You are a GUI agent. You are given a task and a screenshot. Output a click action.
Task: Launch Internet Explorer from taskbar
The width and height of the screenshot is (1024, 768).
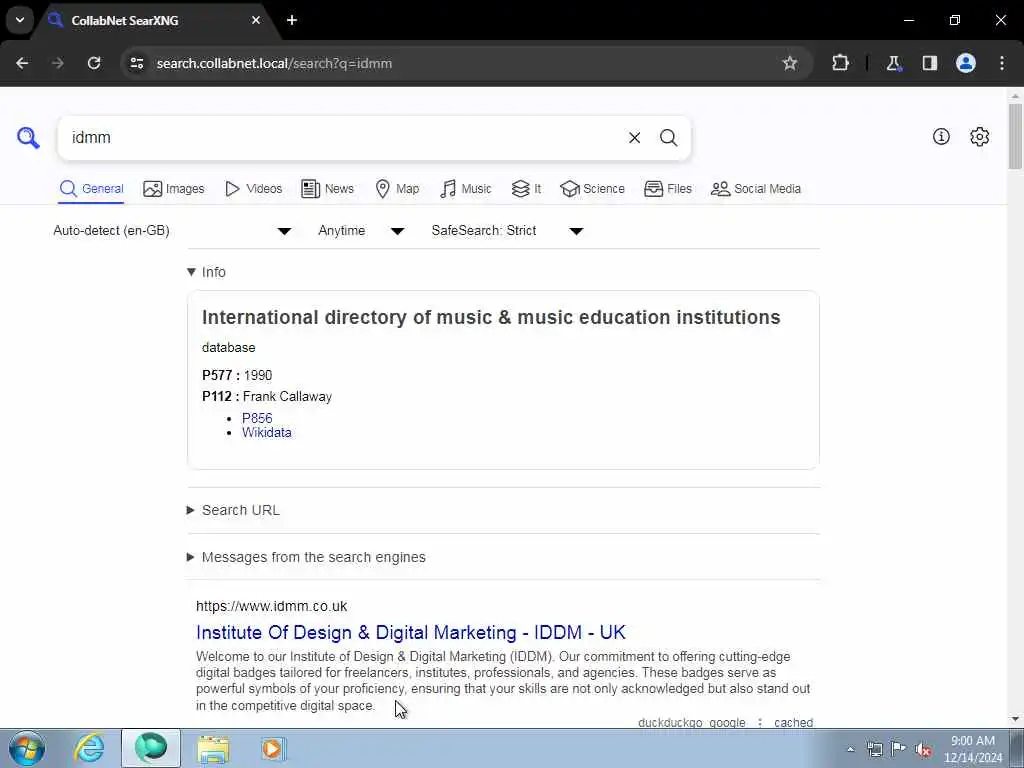(89, 748)
